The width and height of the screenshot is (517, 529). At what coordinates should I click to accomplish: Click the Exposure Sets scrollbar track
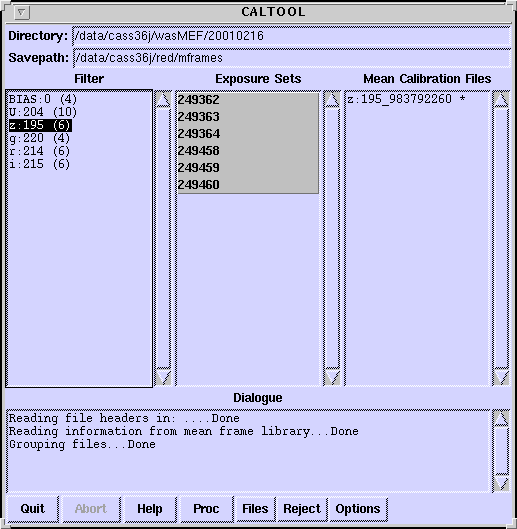pos(332,239)
